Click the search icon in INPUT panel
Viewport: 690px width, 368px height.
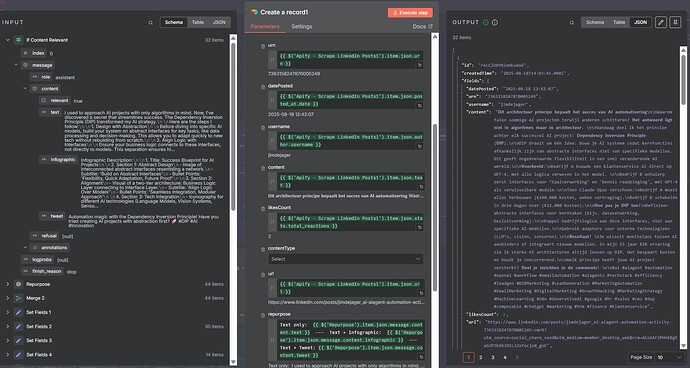(x=150, y=22)
